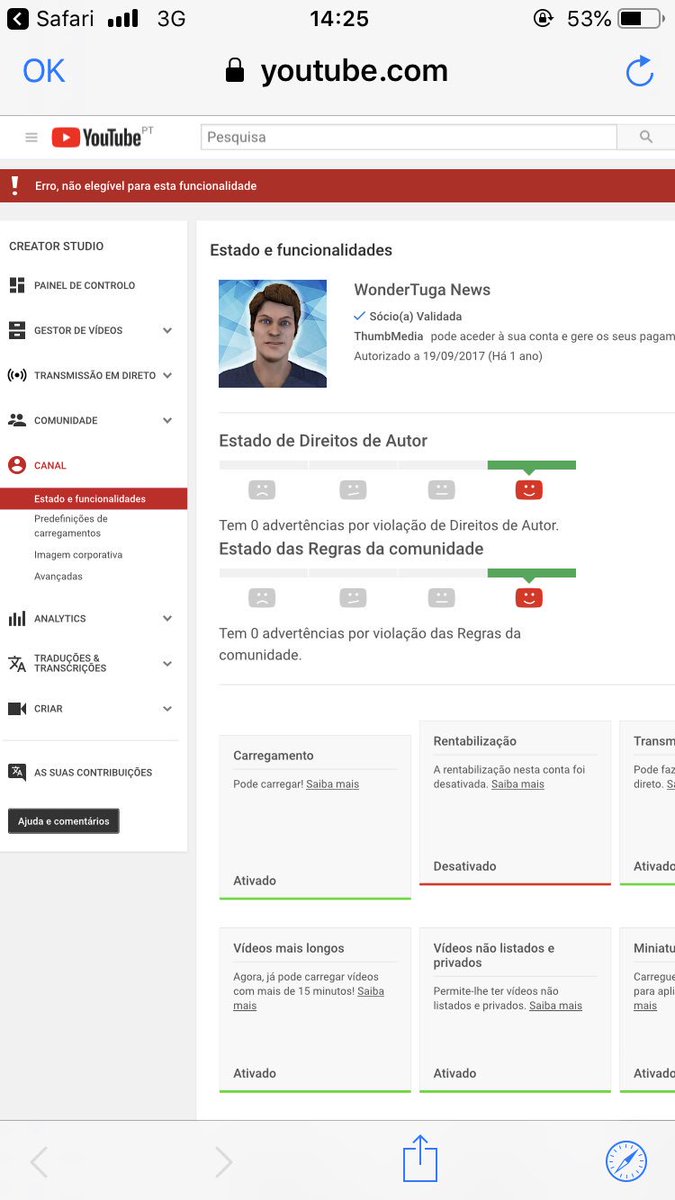Click the red happy face under Regras da comunidade
675x1200 pixels.
coord(529,597)
